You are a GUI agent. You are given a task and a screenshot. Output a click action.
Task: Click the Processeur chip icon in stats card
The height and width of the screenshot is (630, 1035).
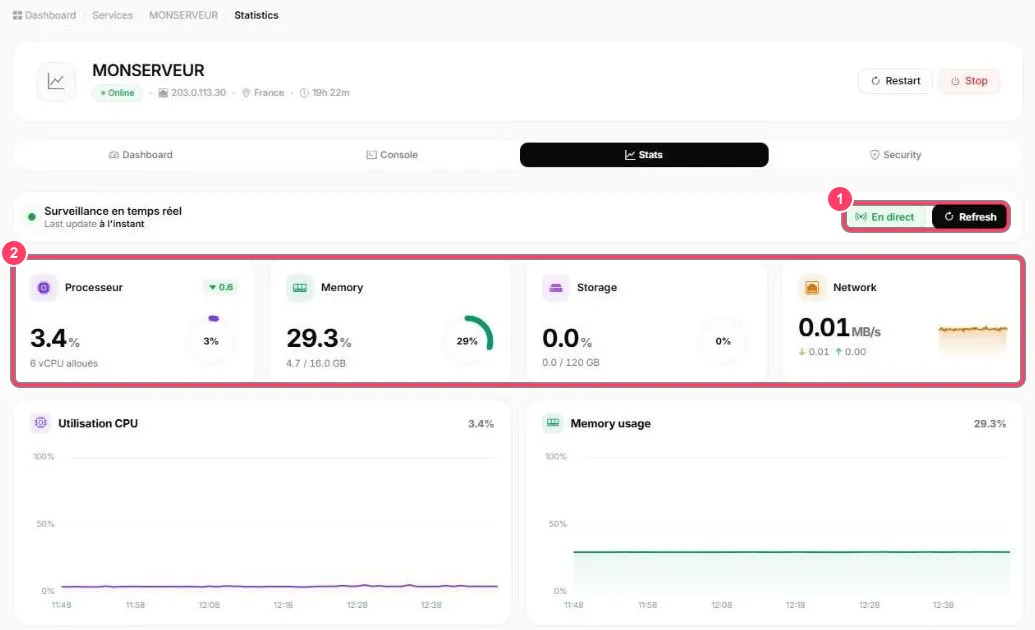pyautogui.click(x=44, y=288)
